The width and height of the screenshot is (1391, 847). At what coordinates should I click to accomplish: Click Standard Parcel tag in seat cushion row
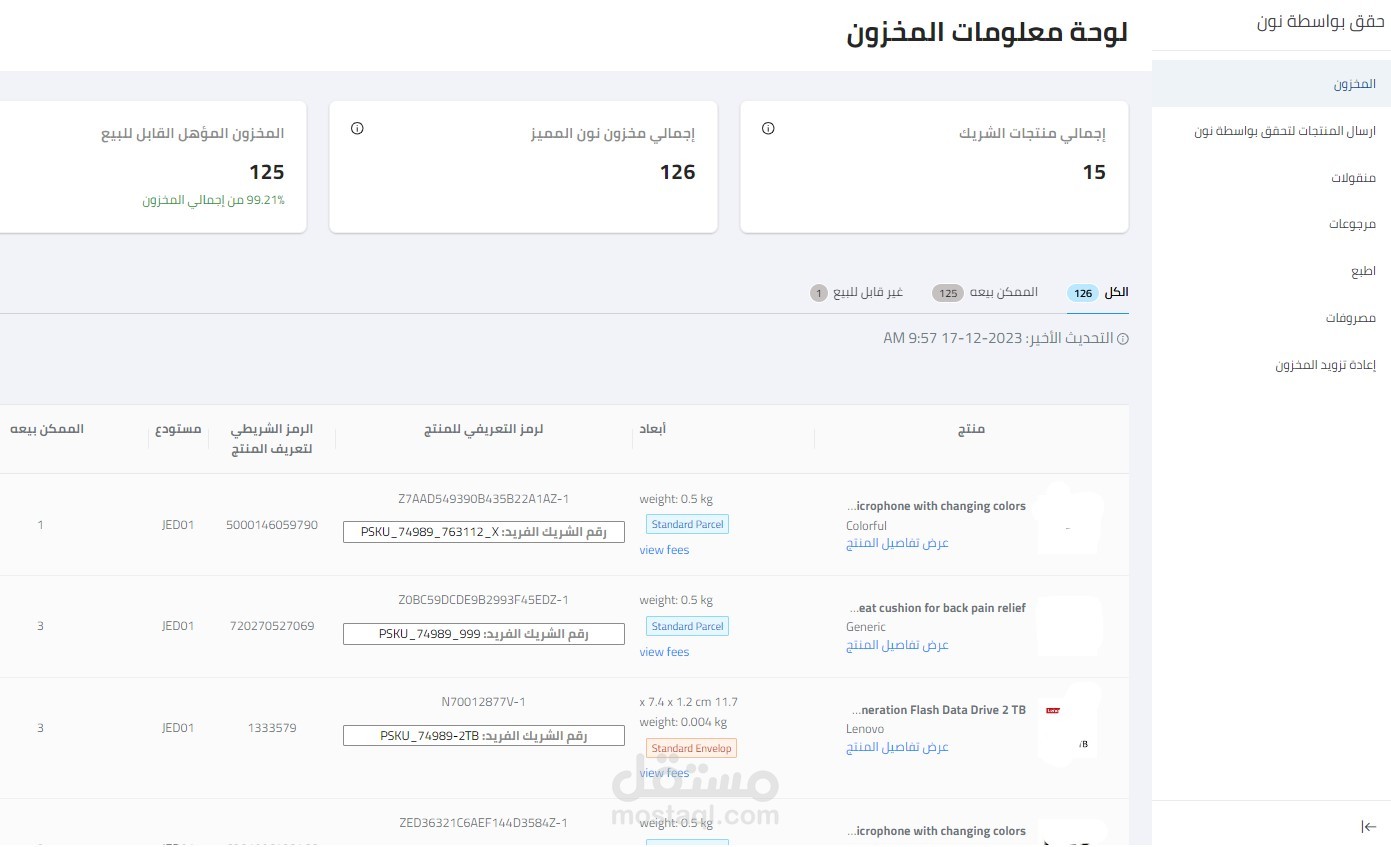(x=687, y=626)
